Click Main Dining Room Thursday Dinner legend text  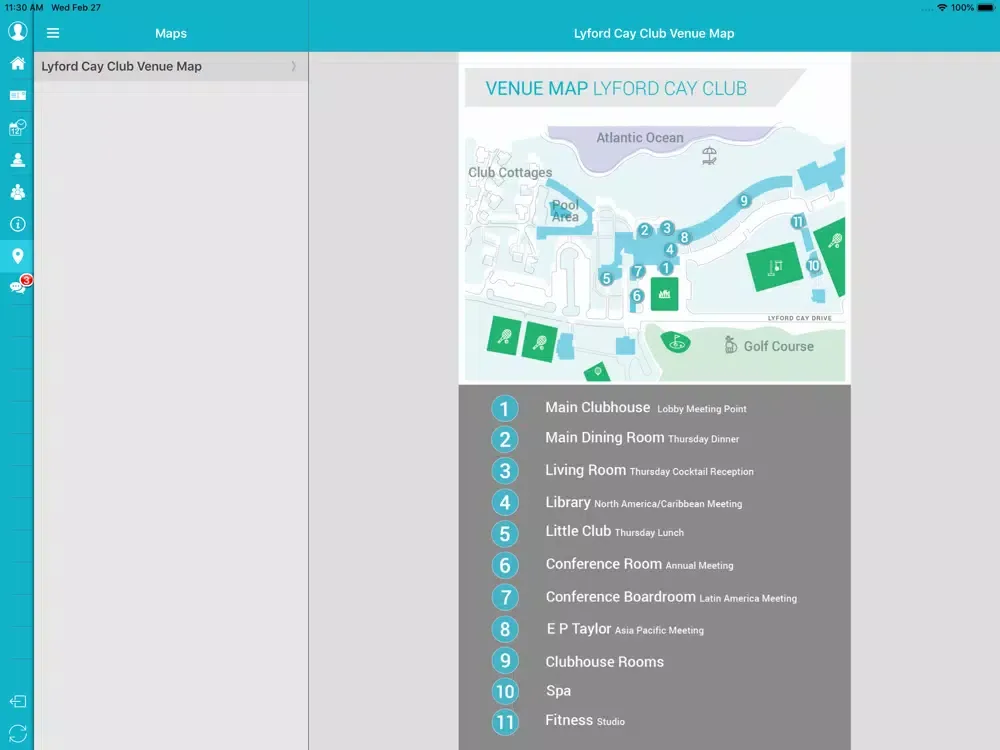[x=642, y=438]
